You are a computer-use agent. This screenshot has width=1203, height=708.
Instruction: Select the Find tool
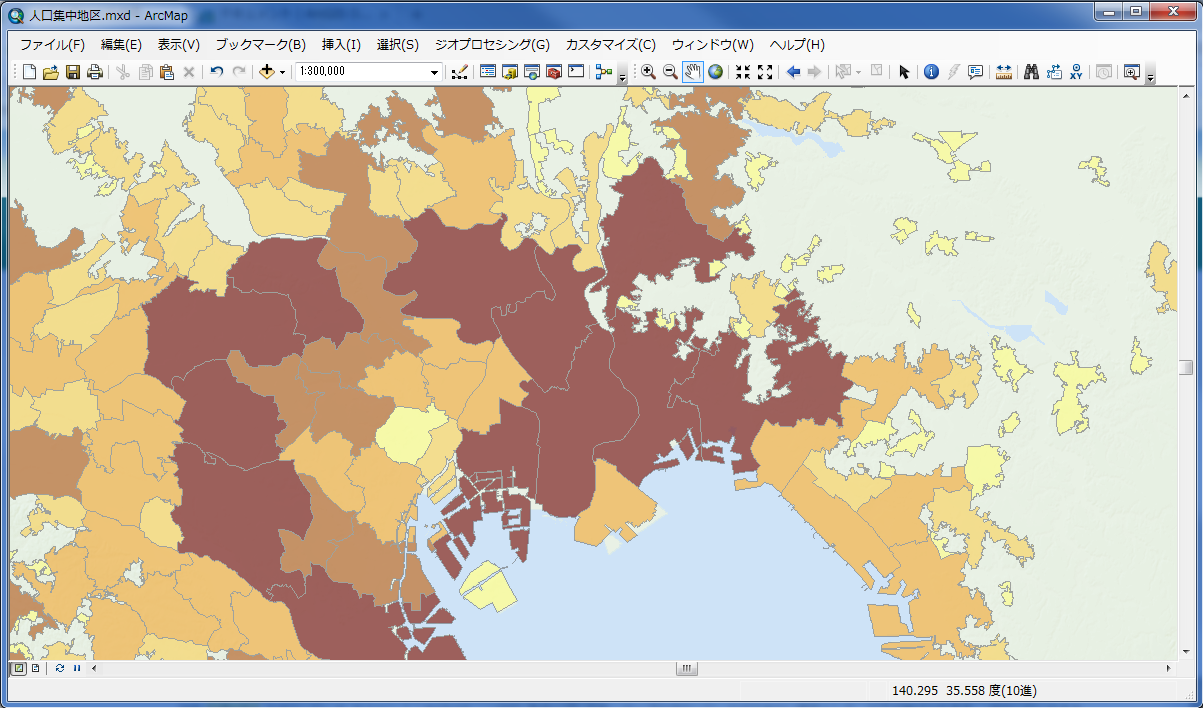(x=1031, y=71)
